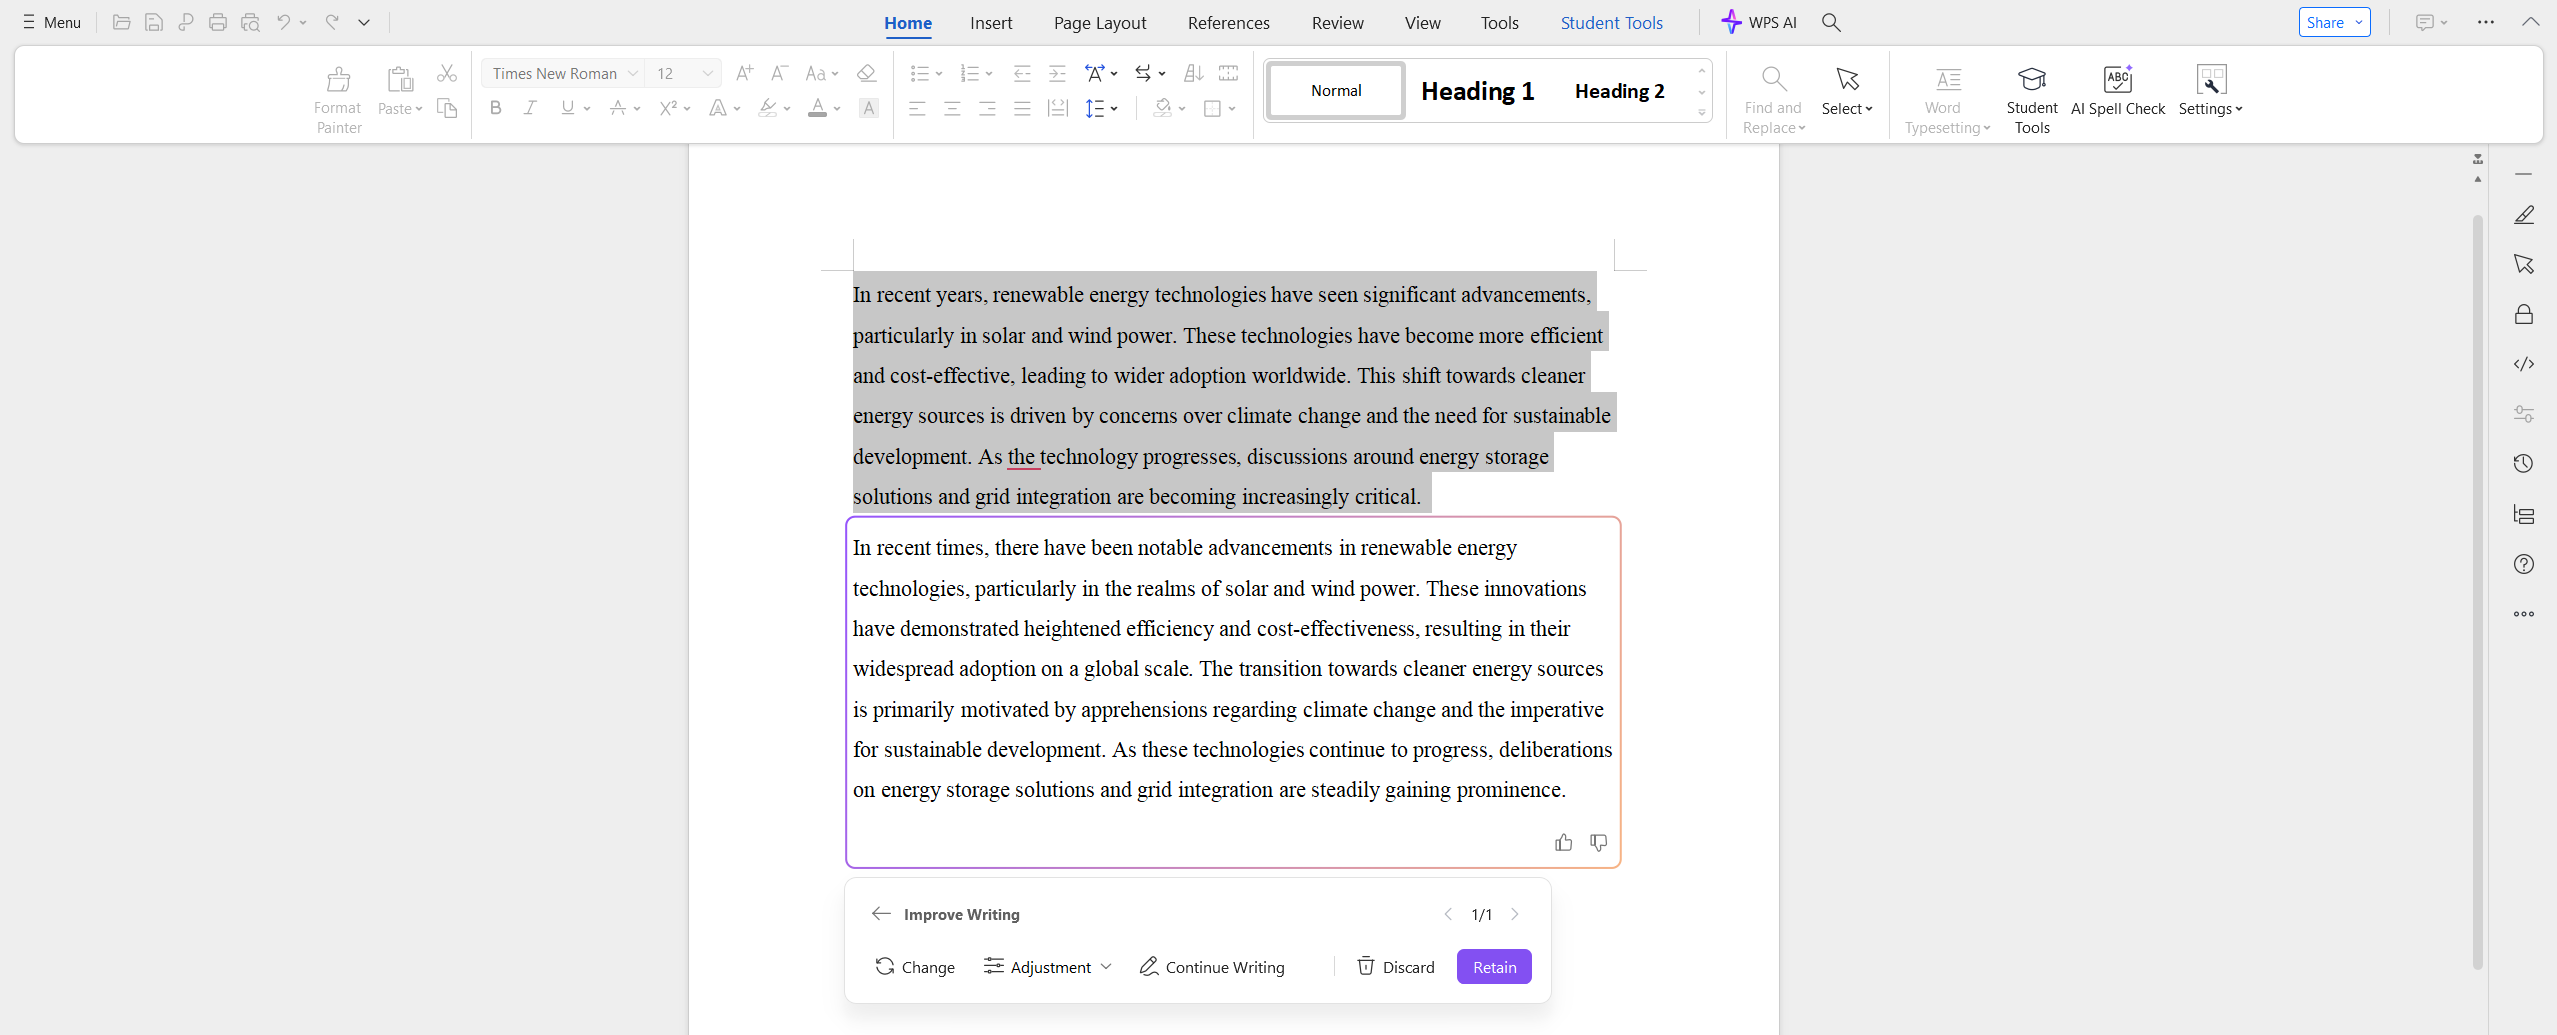Set Align left paragraph alignment
This screenshot has width=2557, height=1035.
tap(917, 108)
